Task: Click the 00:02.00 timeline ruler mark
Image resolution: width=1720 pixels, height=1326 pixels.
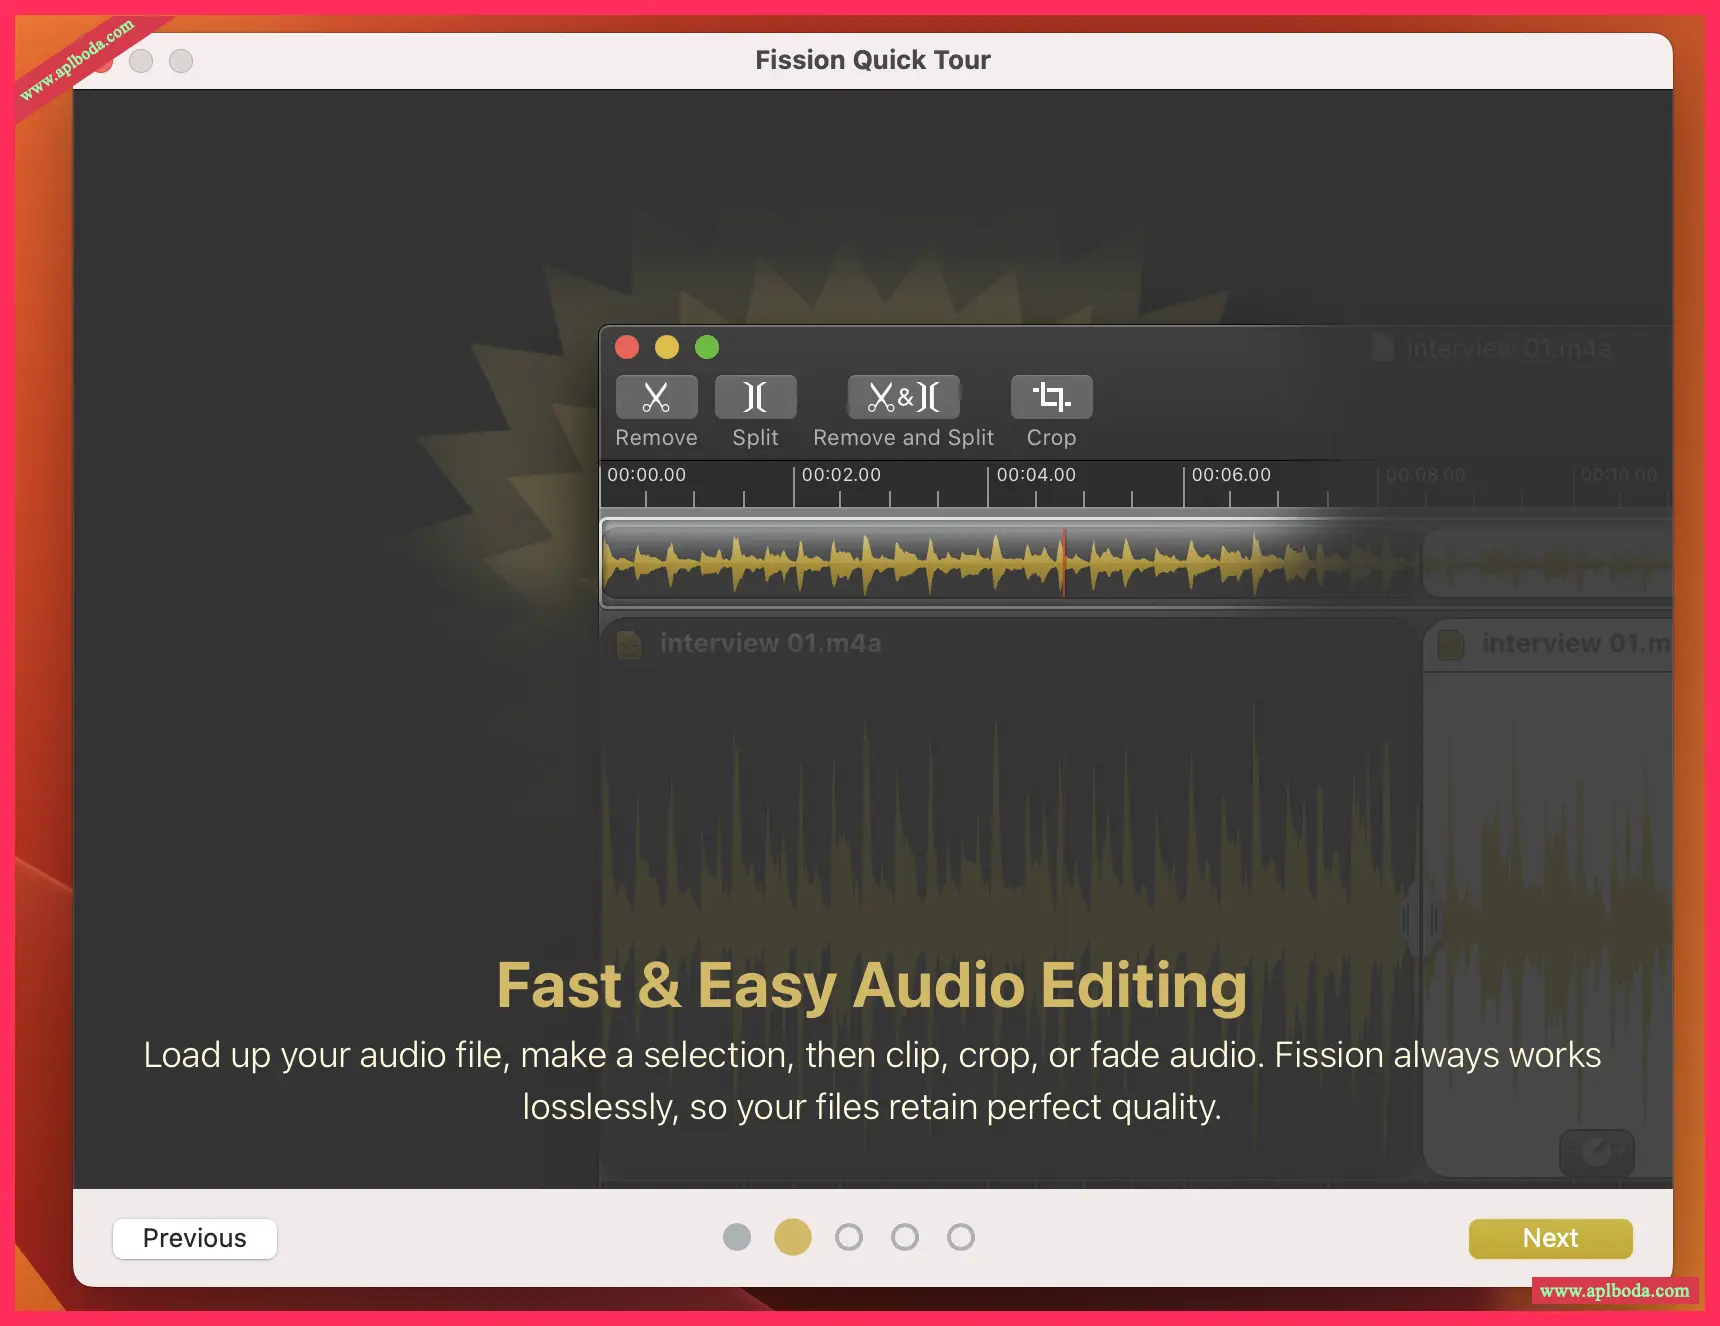Action: [x=840, y=476]
